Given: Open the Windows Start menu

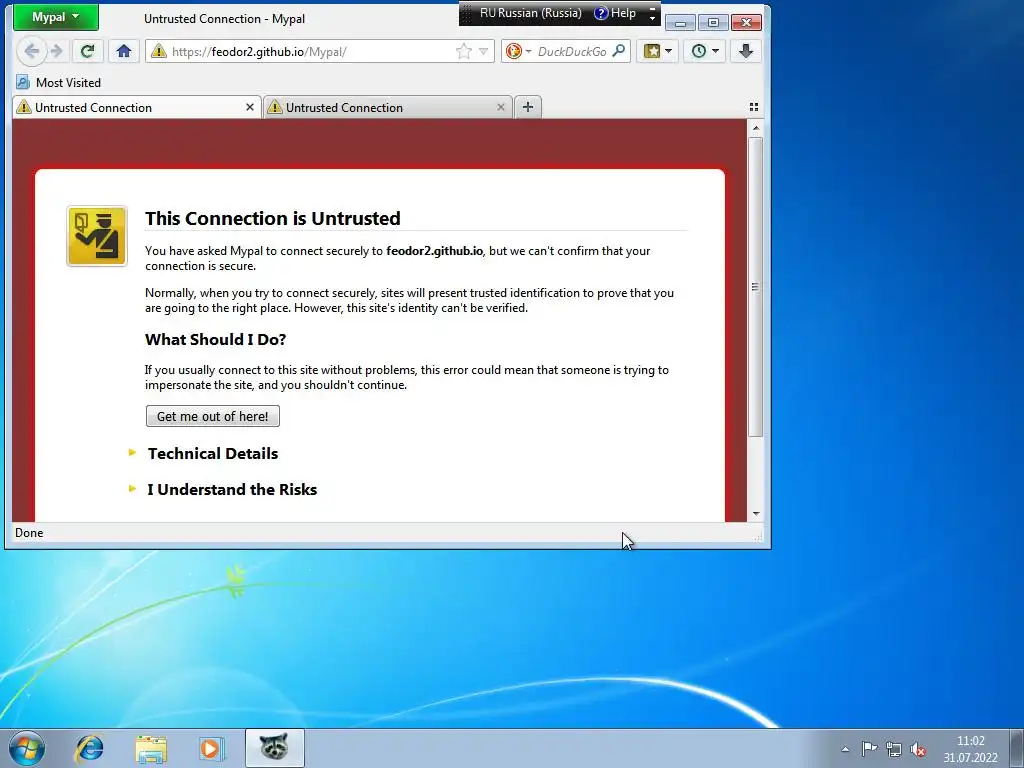Looking at the screenshot, I should pos(27,748).
